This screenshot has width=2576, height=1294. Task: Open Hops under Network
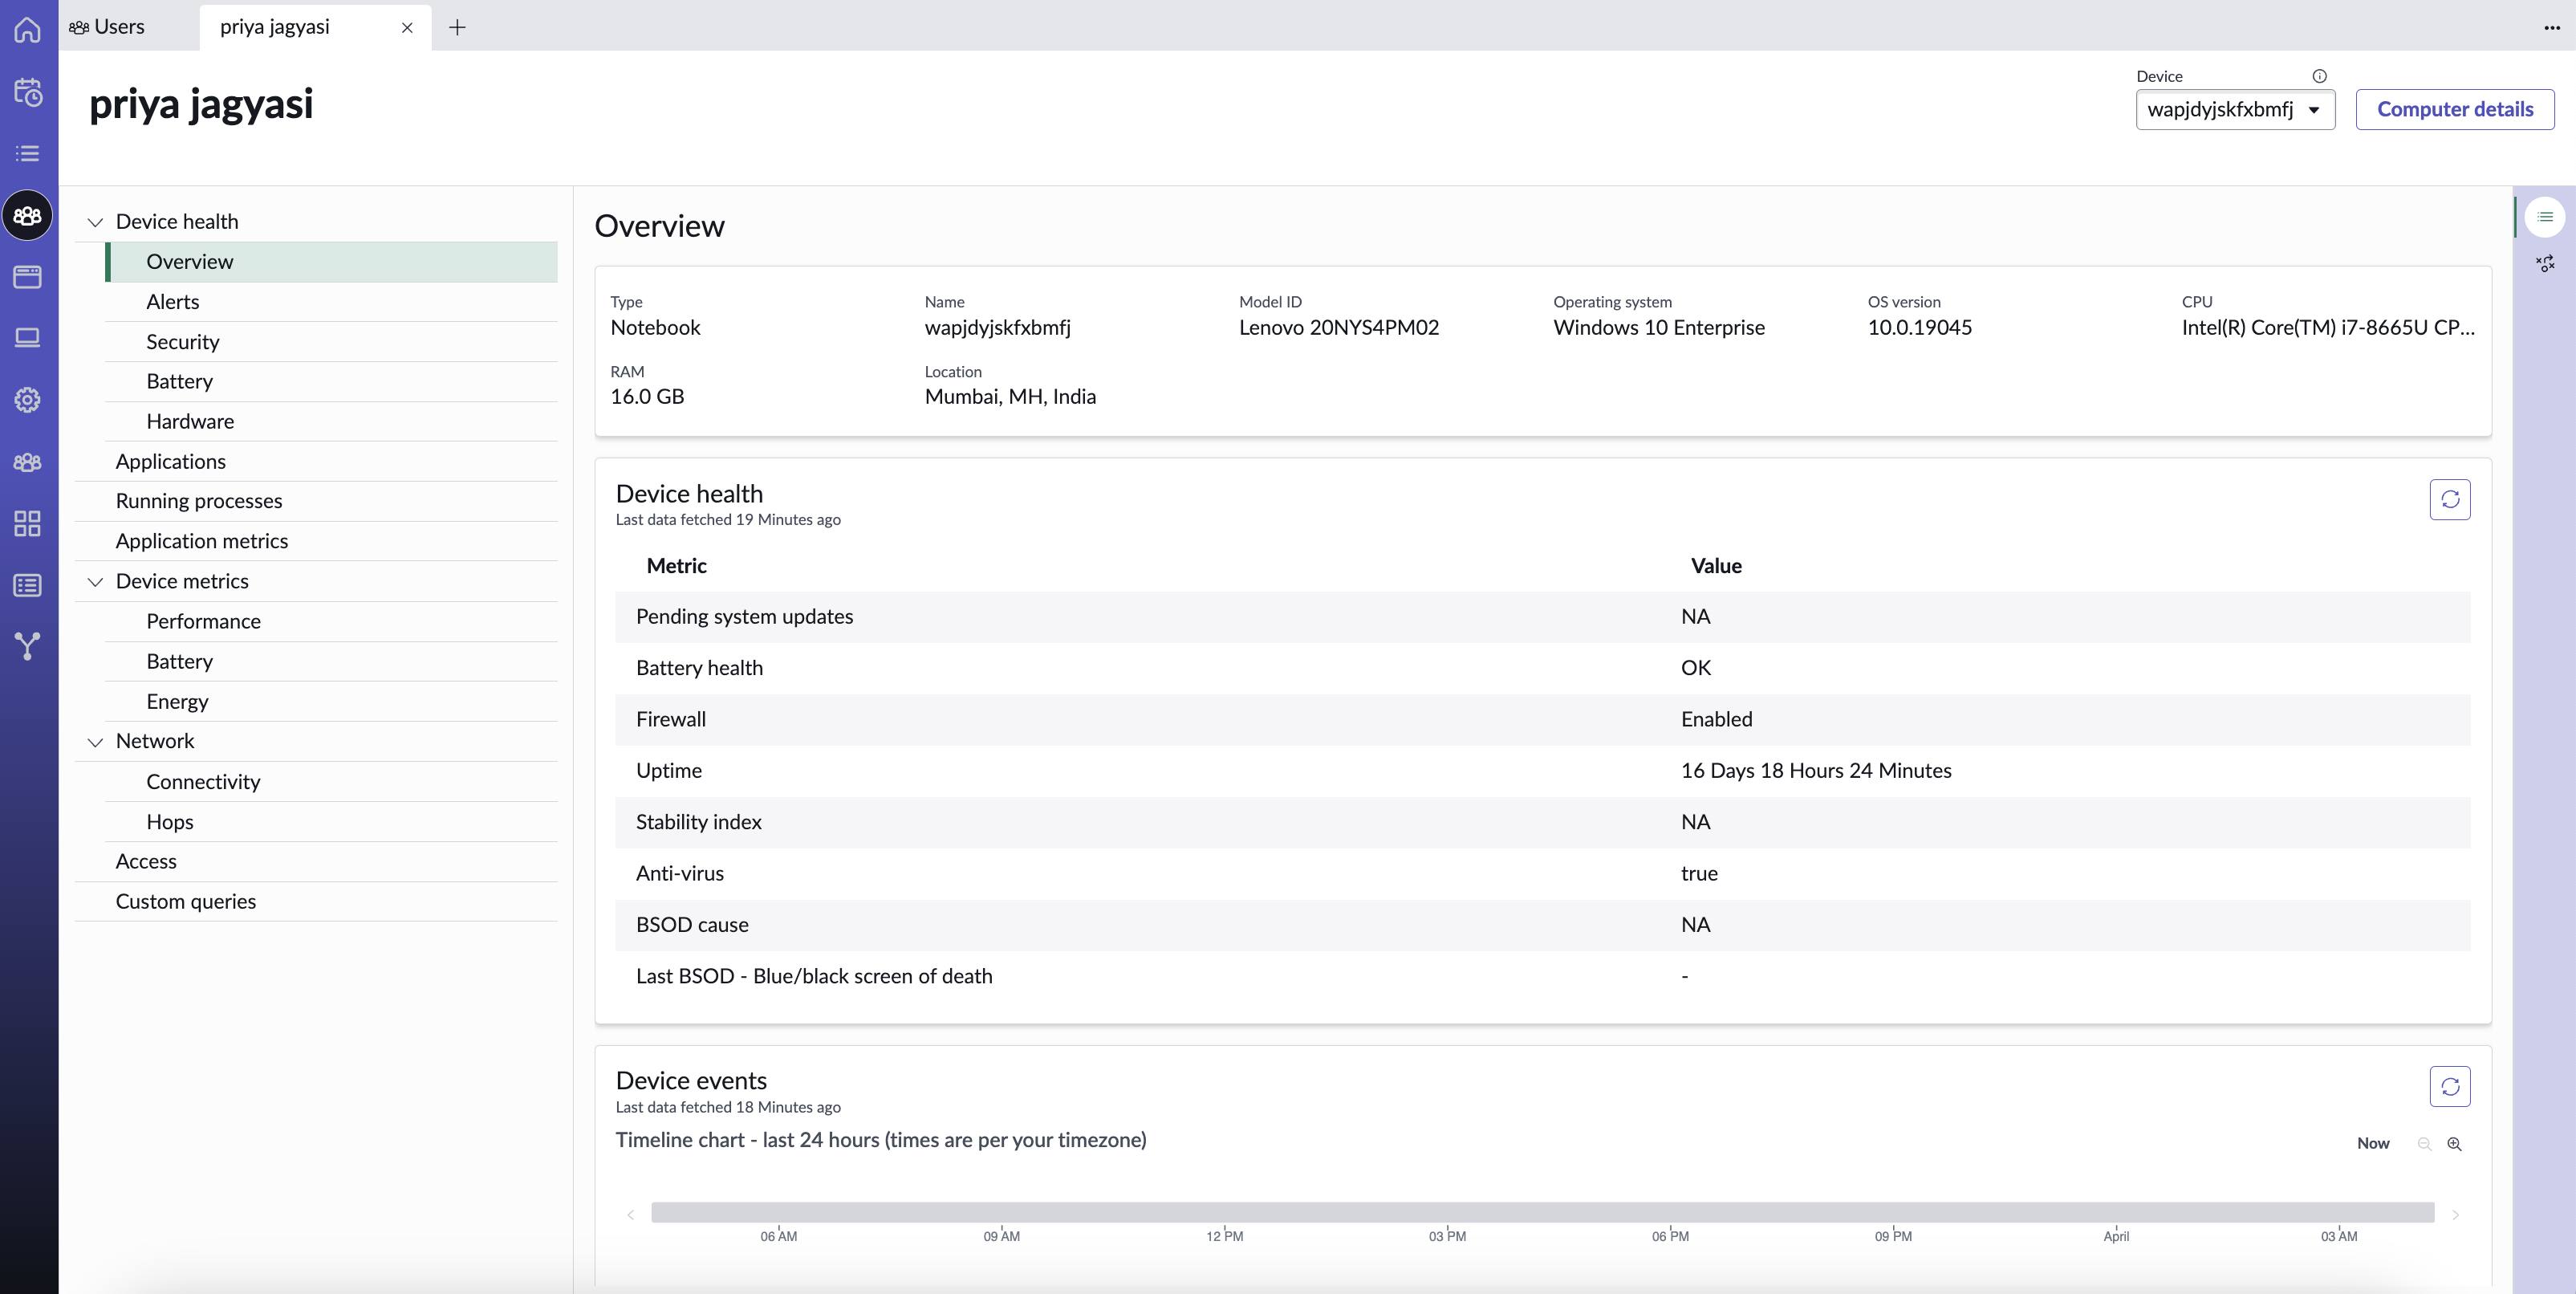331,822
